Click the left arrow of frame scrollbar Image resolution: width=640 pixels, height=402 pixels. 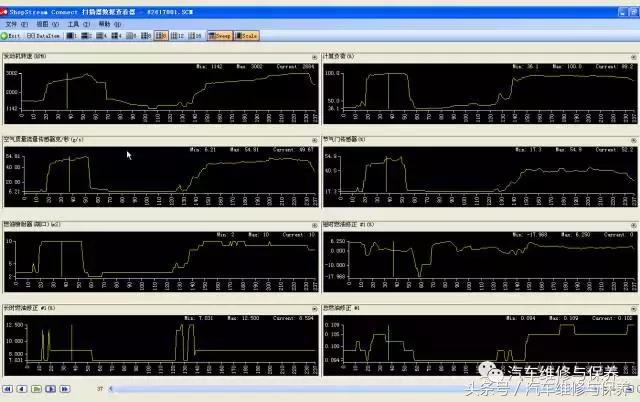(110, 389)
